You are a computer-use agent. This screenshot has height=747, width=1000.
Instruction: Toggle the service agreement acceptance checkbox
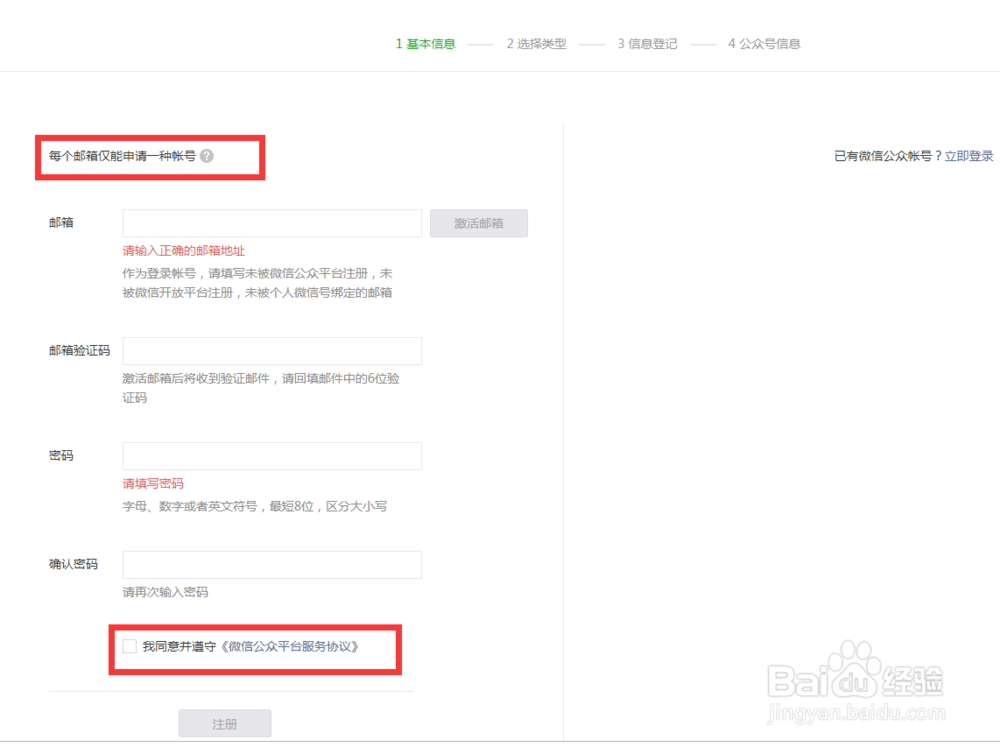tap(130, 646)
